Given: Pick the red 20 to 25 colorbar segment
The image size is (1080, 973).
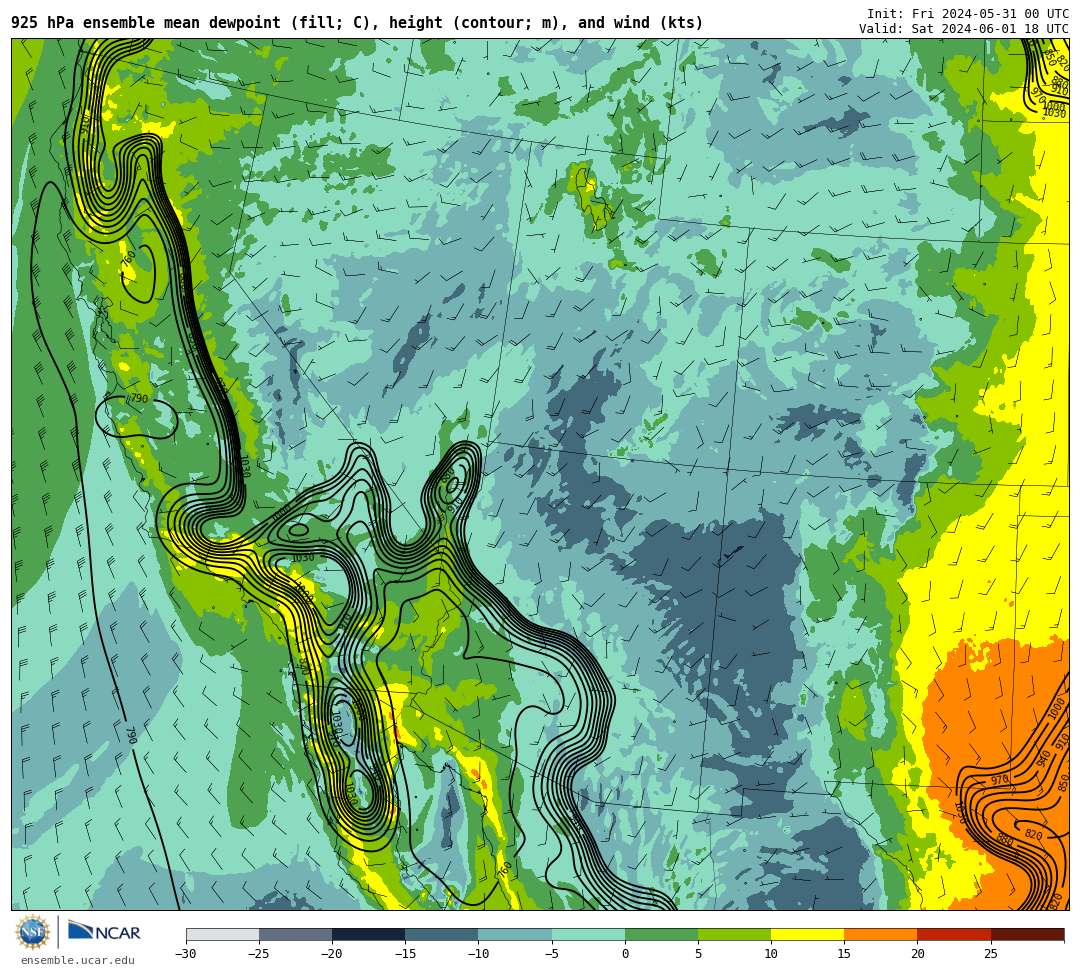Looking at the screenshot, I should click(x=954, y=934).
